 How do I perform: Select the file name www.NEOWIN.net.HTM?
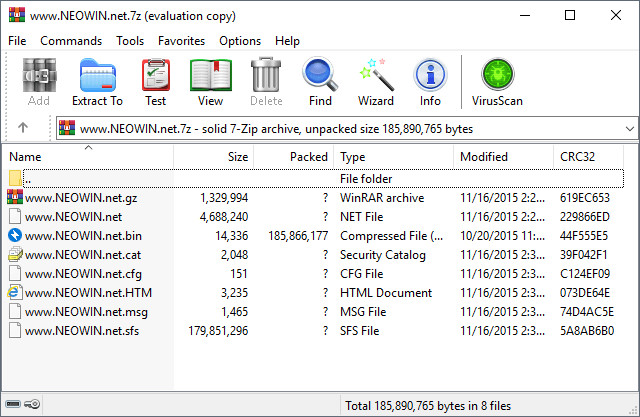click(x=88, y=293)
